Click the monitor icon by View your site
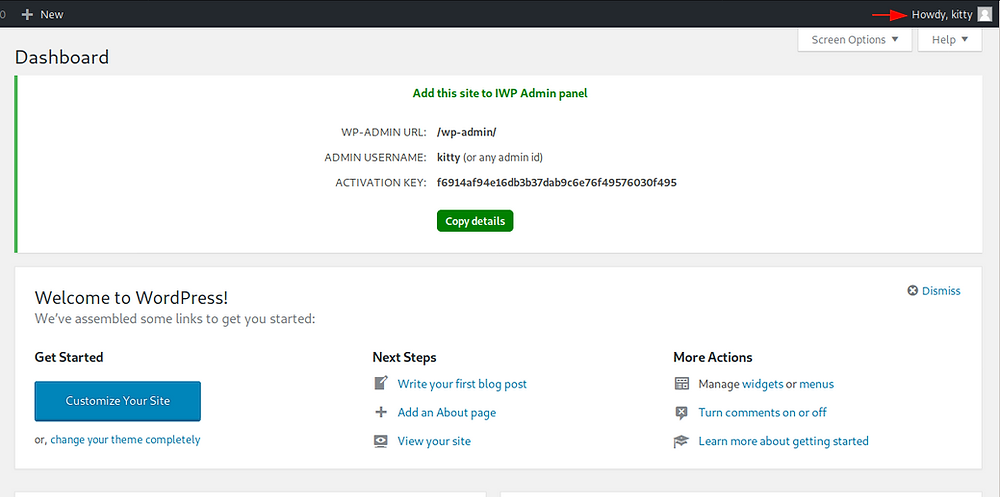This screenshot has height=497, width=1000. (x=381, y=441)
